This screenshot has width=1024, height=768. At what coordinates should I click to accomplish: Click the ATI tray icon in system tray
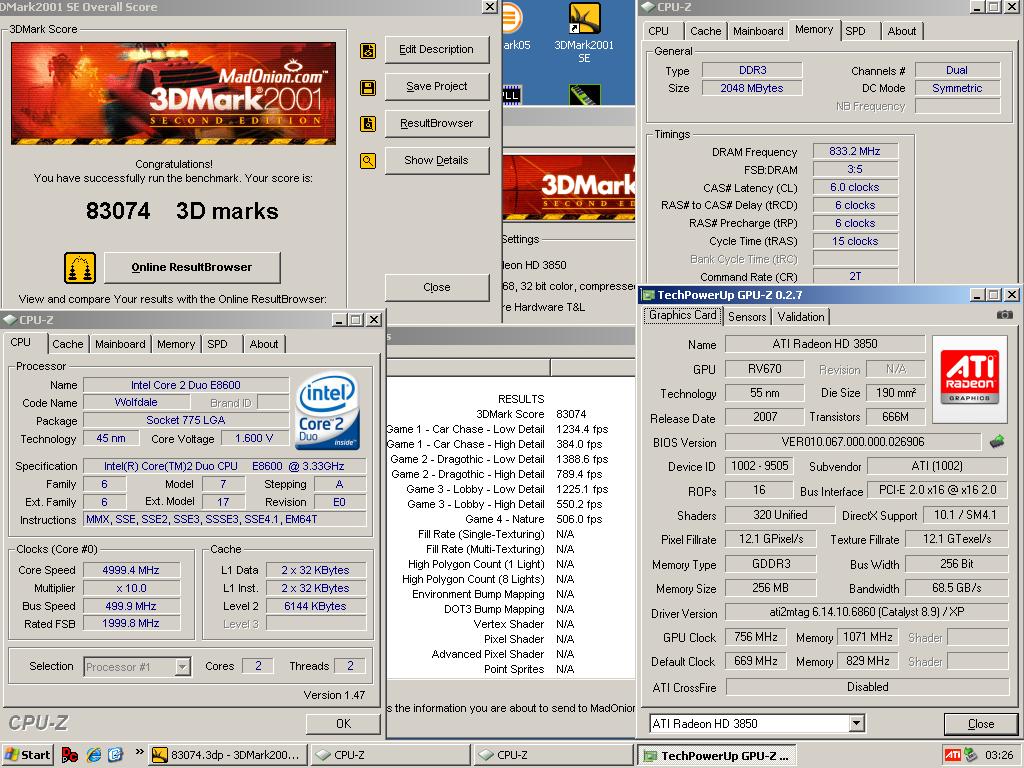953,755
